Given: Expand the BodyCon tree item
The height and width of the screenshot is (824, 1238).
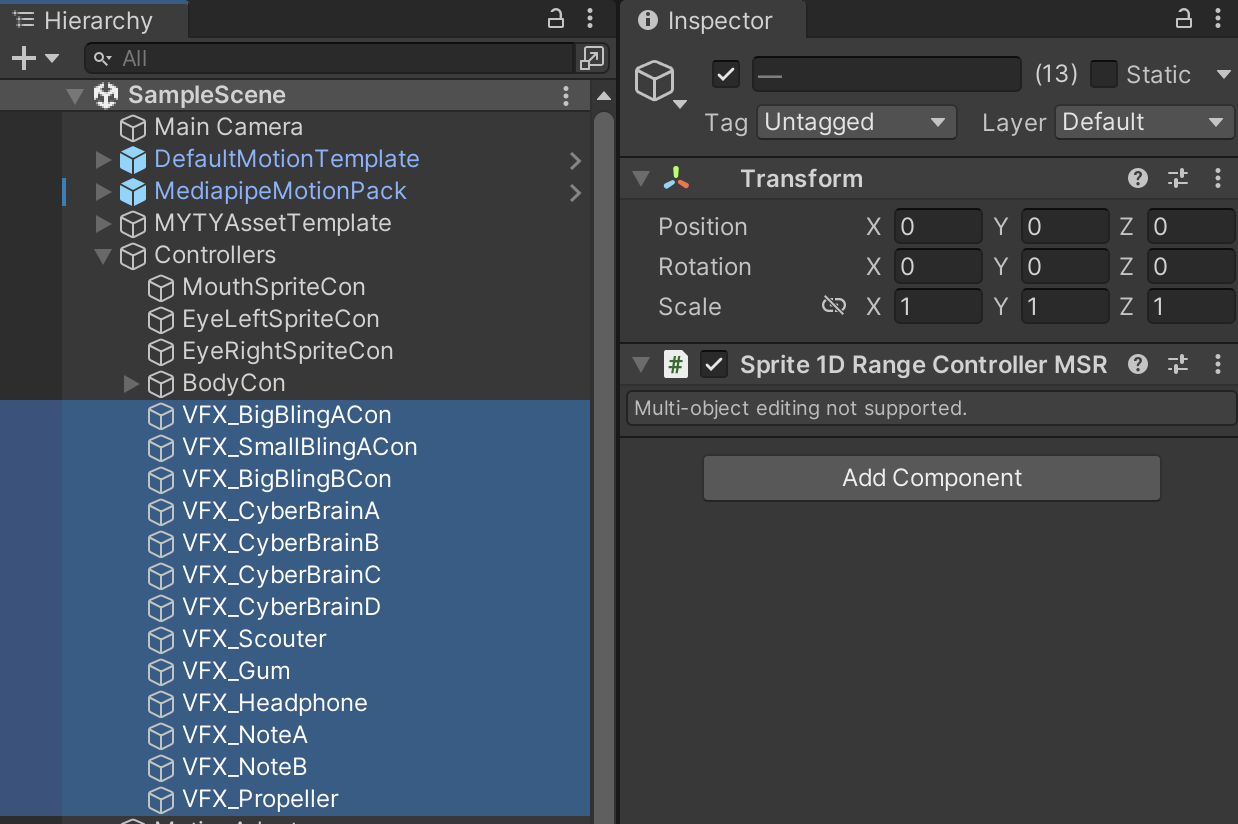Looking at the screenshot, I should pyautogui.click(x=131, y=383).
